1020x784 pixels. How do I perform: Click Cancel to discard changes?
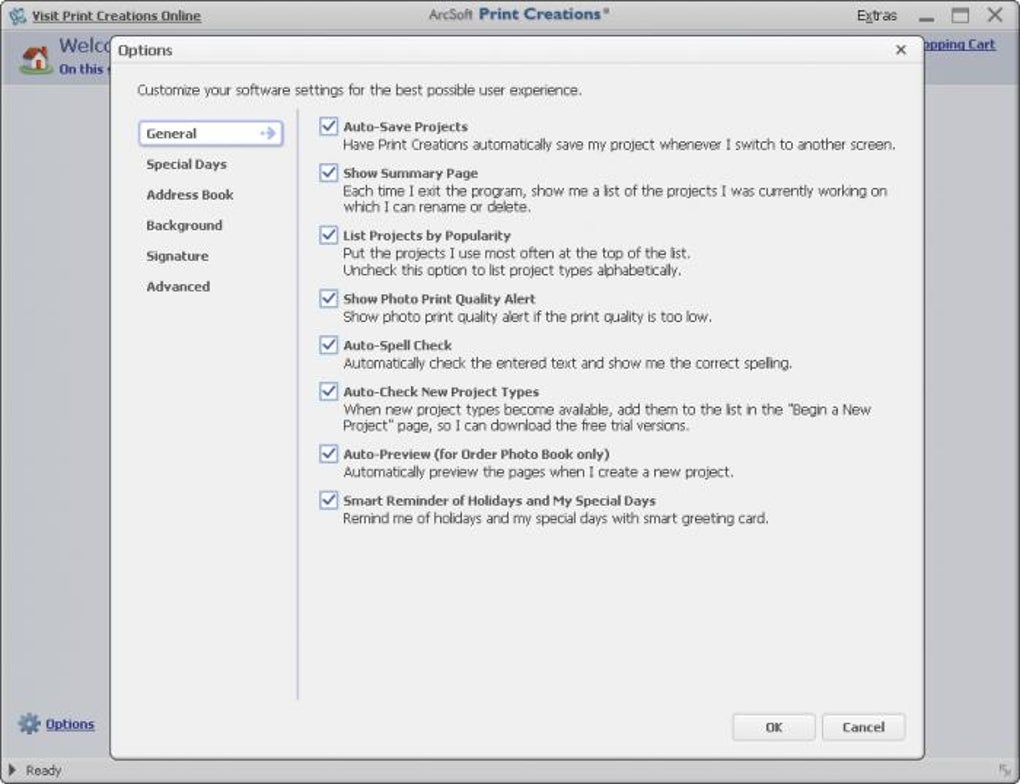coord(863,727)
